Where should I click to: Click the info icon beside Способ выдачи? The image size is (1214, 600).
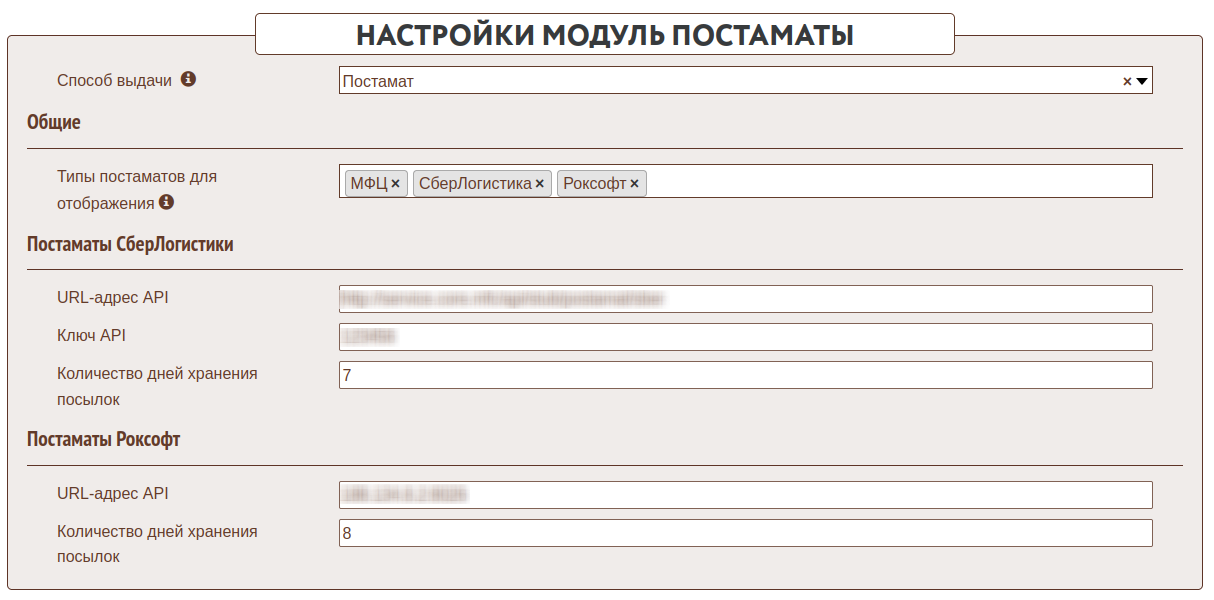[188, 80]
